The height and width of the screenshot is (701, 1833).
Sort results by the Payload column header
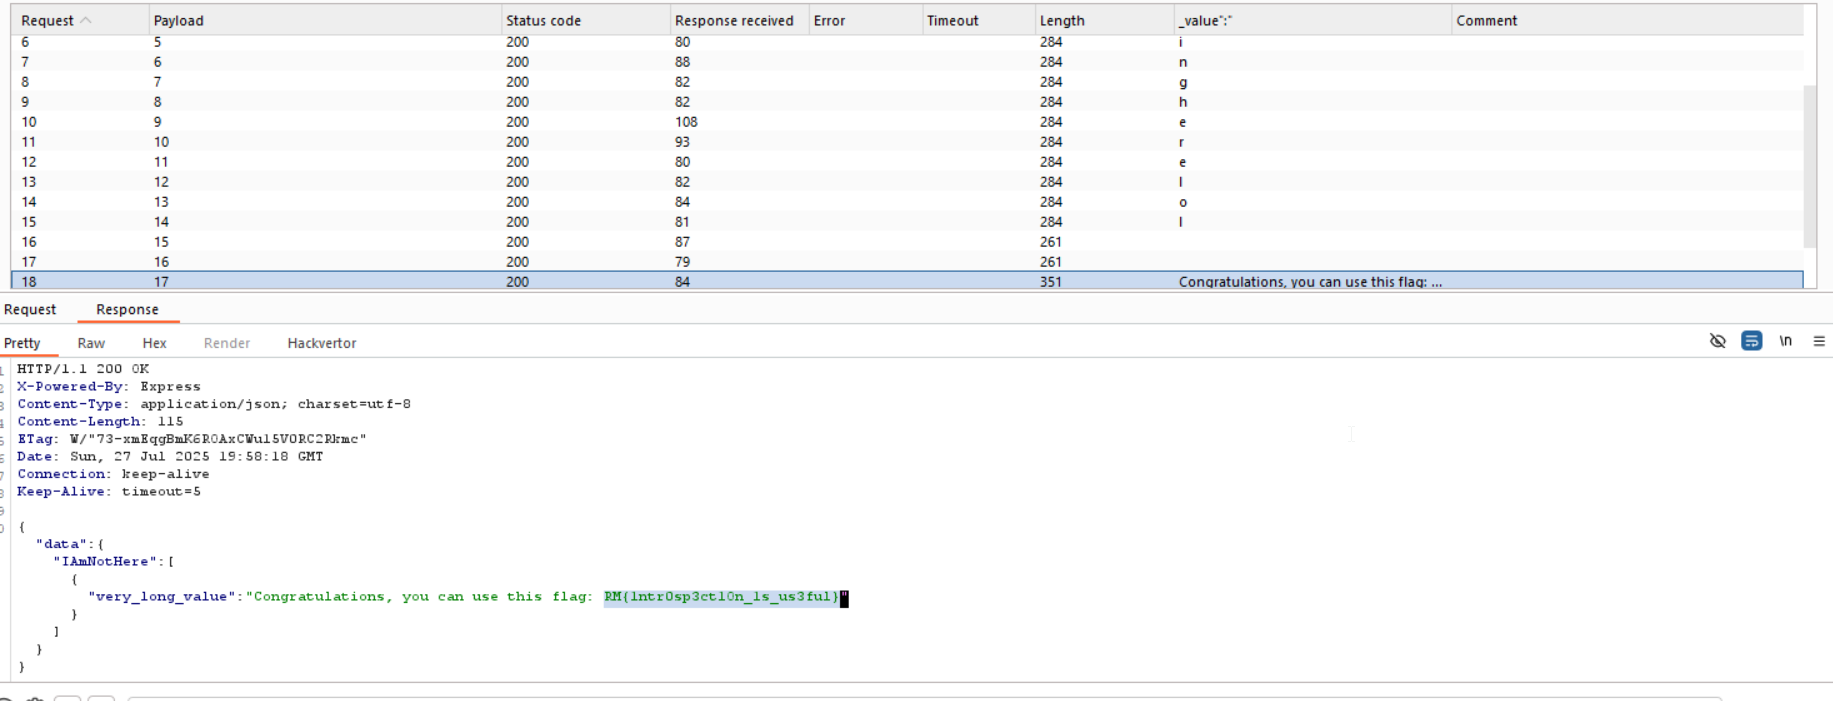pyautogui.click(x=179, y=20)
